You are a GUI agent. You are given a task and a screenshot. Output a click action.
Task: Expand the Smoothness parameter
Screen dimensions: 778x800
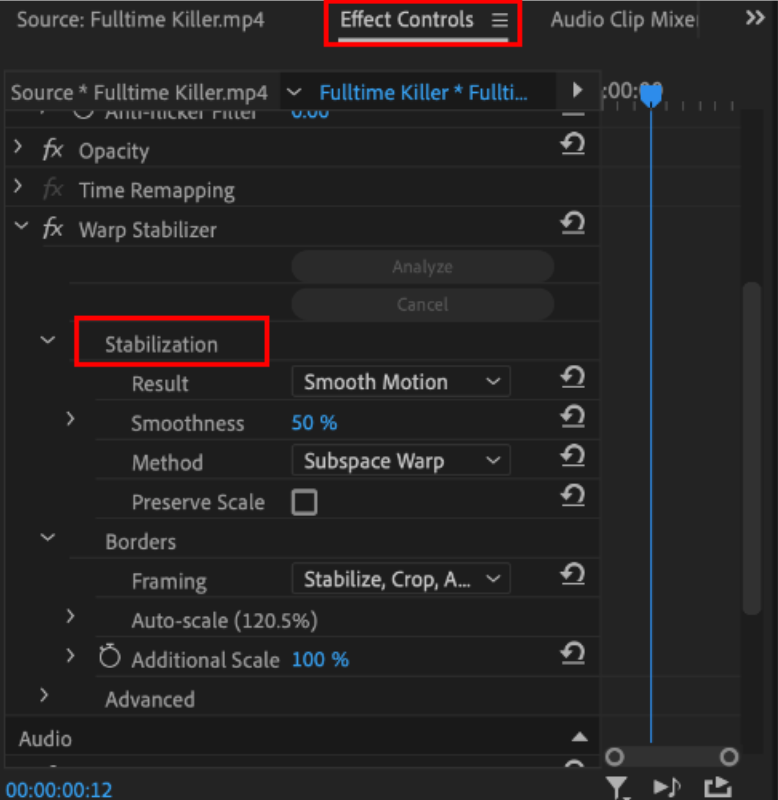click(x=70, y=419)
